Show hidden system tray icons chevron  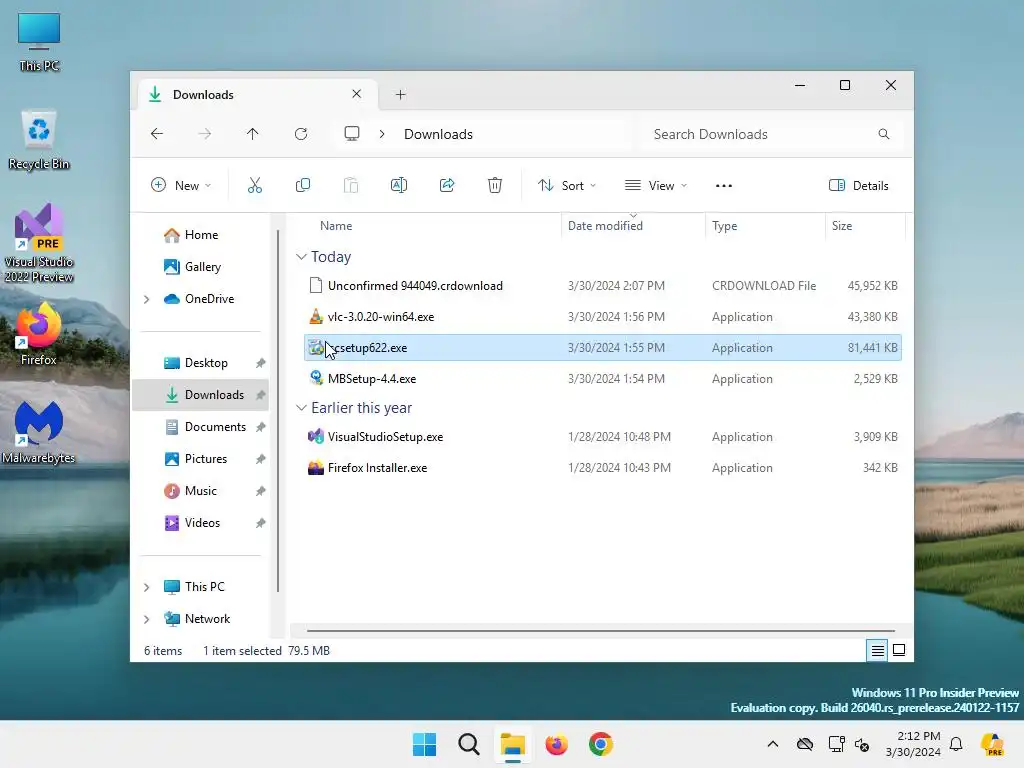(773, 744)
